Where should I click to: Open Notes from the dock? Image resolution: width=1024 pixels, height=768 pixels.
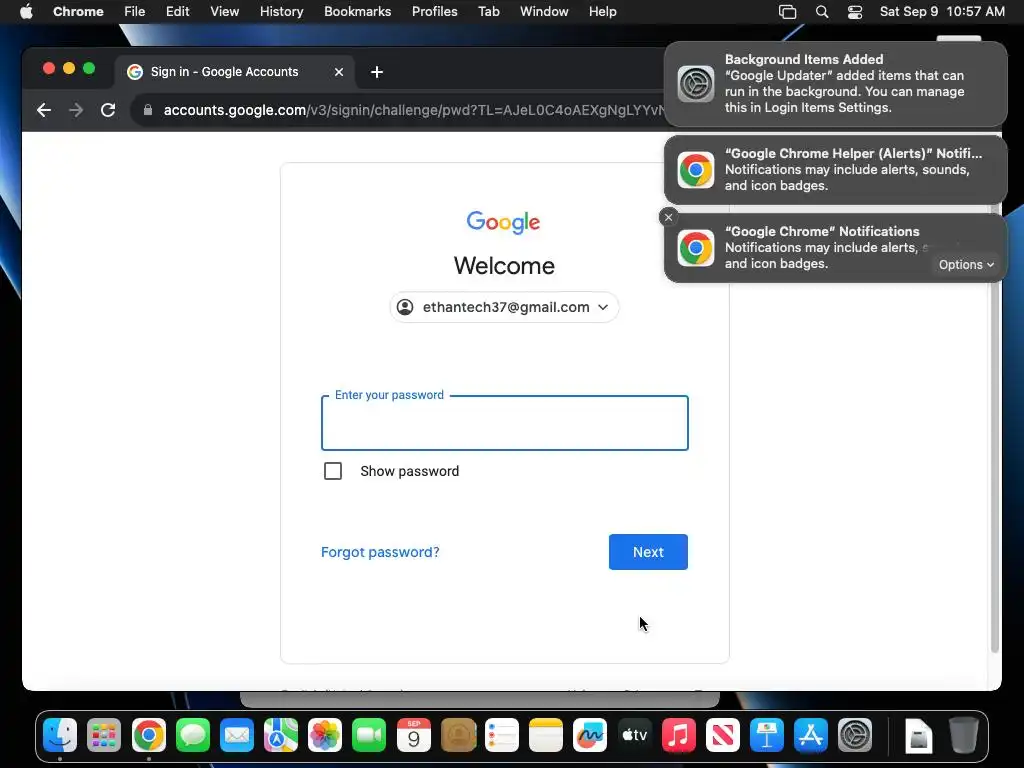click(x=546, y=736)
